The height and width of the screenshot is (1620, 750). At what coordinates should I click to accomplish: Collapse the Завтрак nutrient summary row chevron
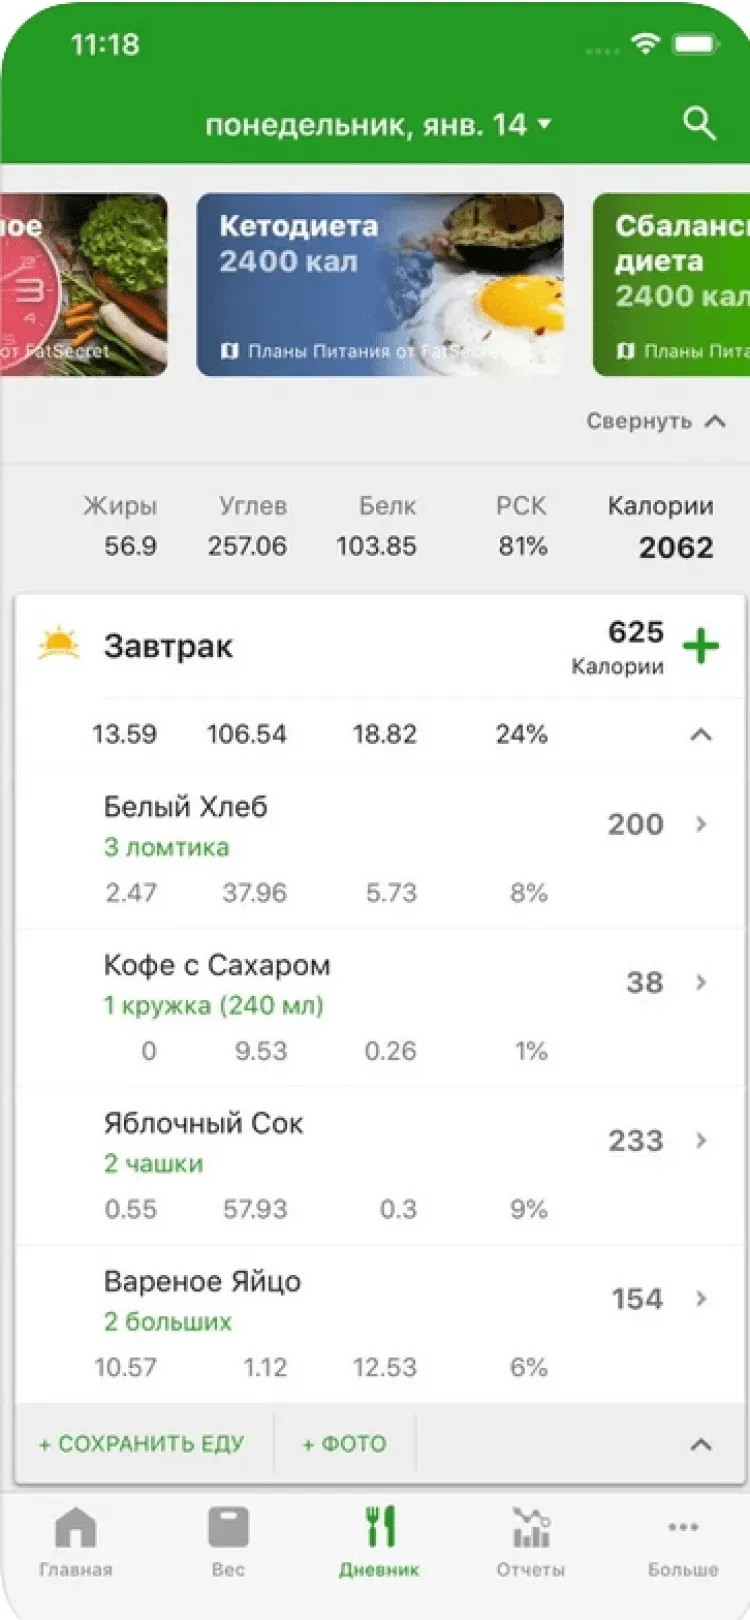(701, 735)
